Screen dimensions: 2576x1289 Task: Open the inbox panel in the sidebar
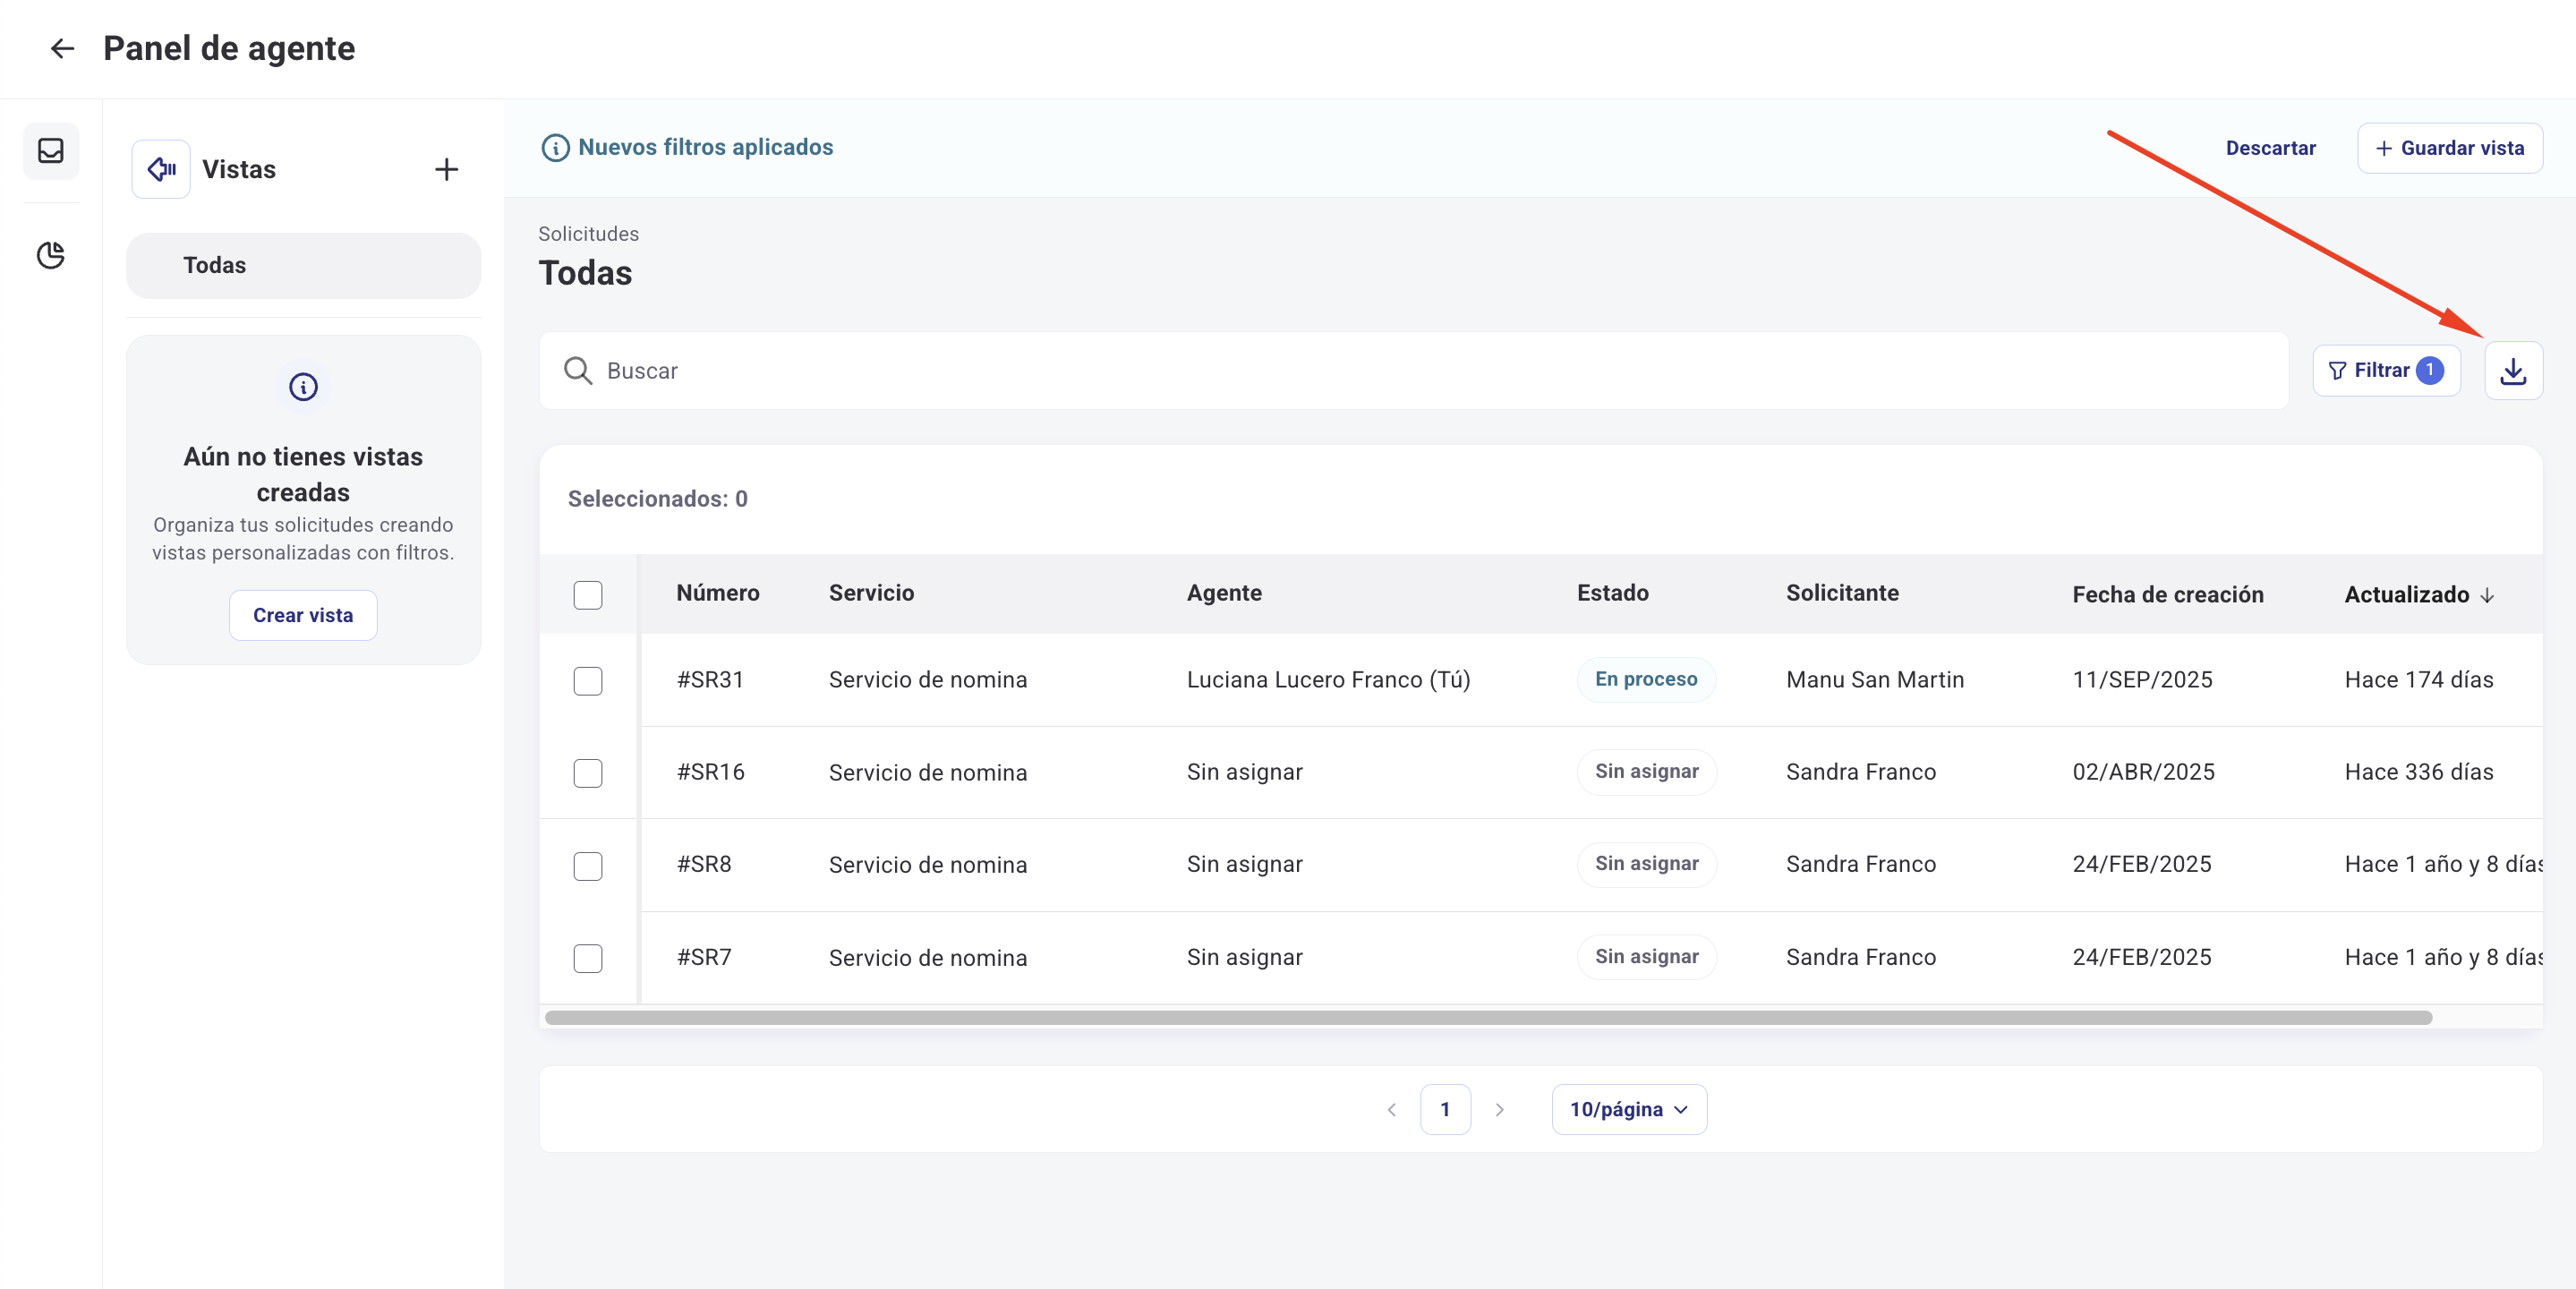tap(51, 151)
